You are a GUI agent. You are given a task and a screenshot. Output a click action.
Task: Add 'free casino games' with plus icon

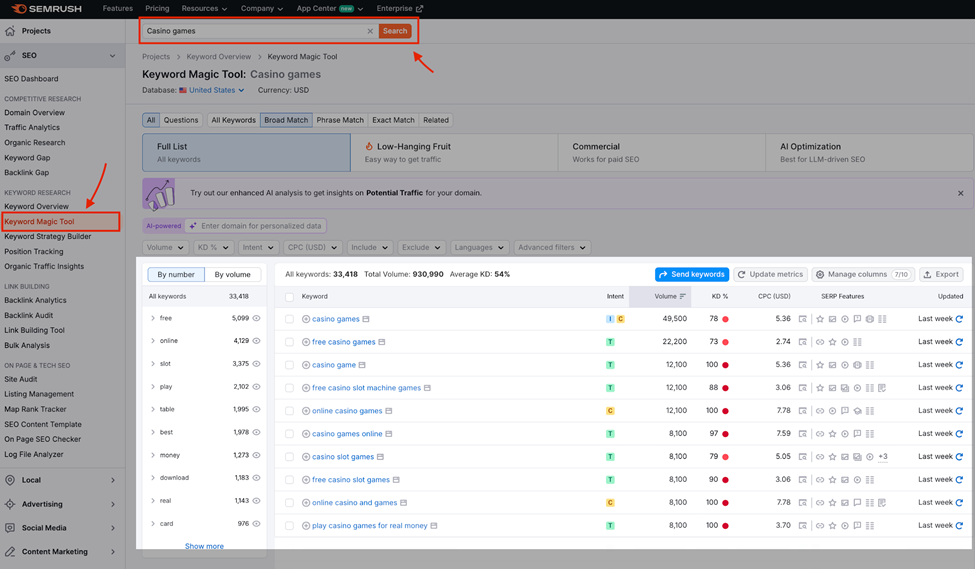coord(306,342)
